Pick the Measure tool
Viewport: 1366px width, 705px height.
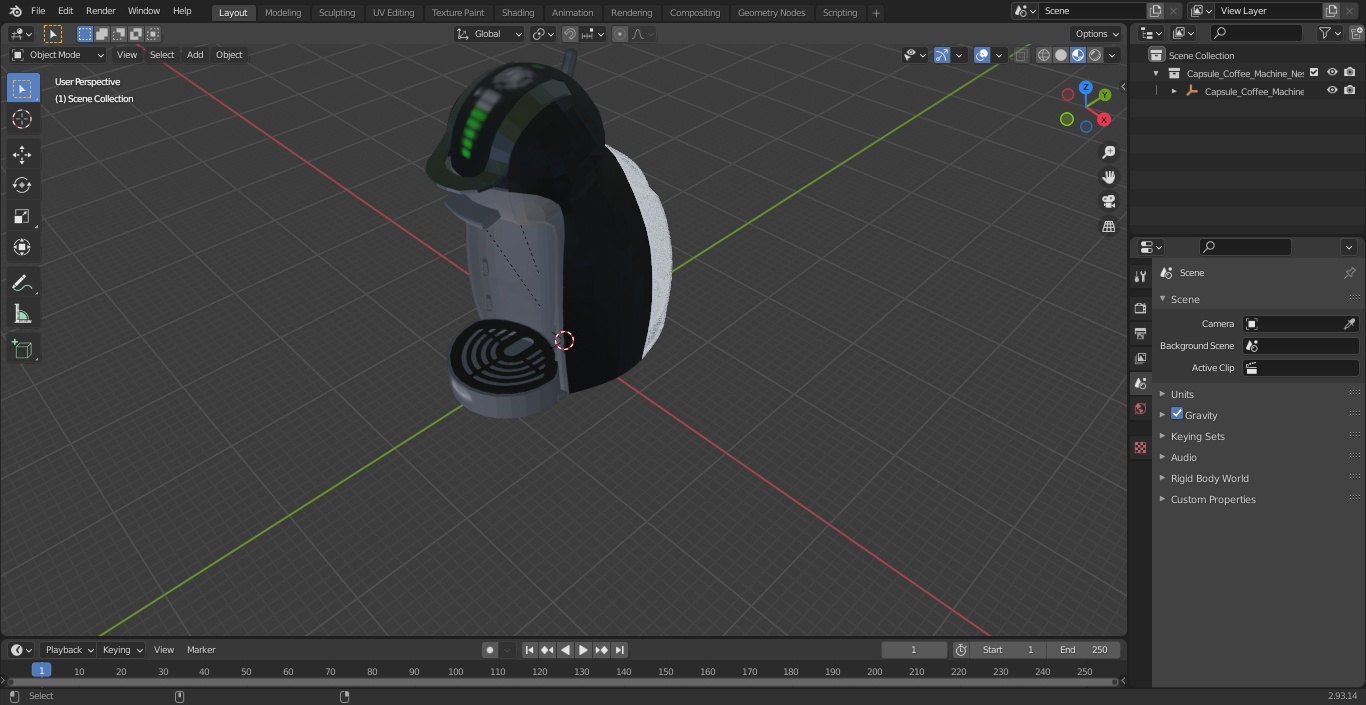[x=22, y=315]
